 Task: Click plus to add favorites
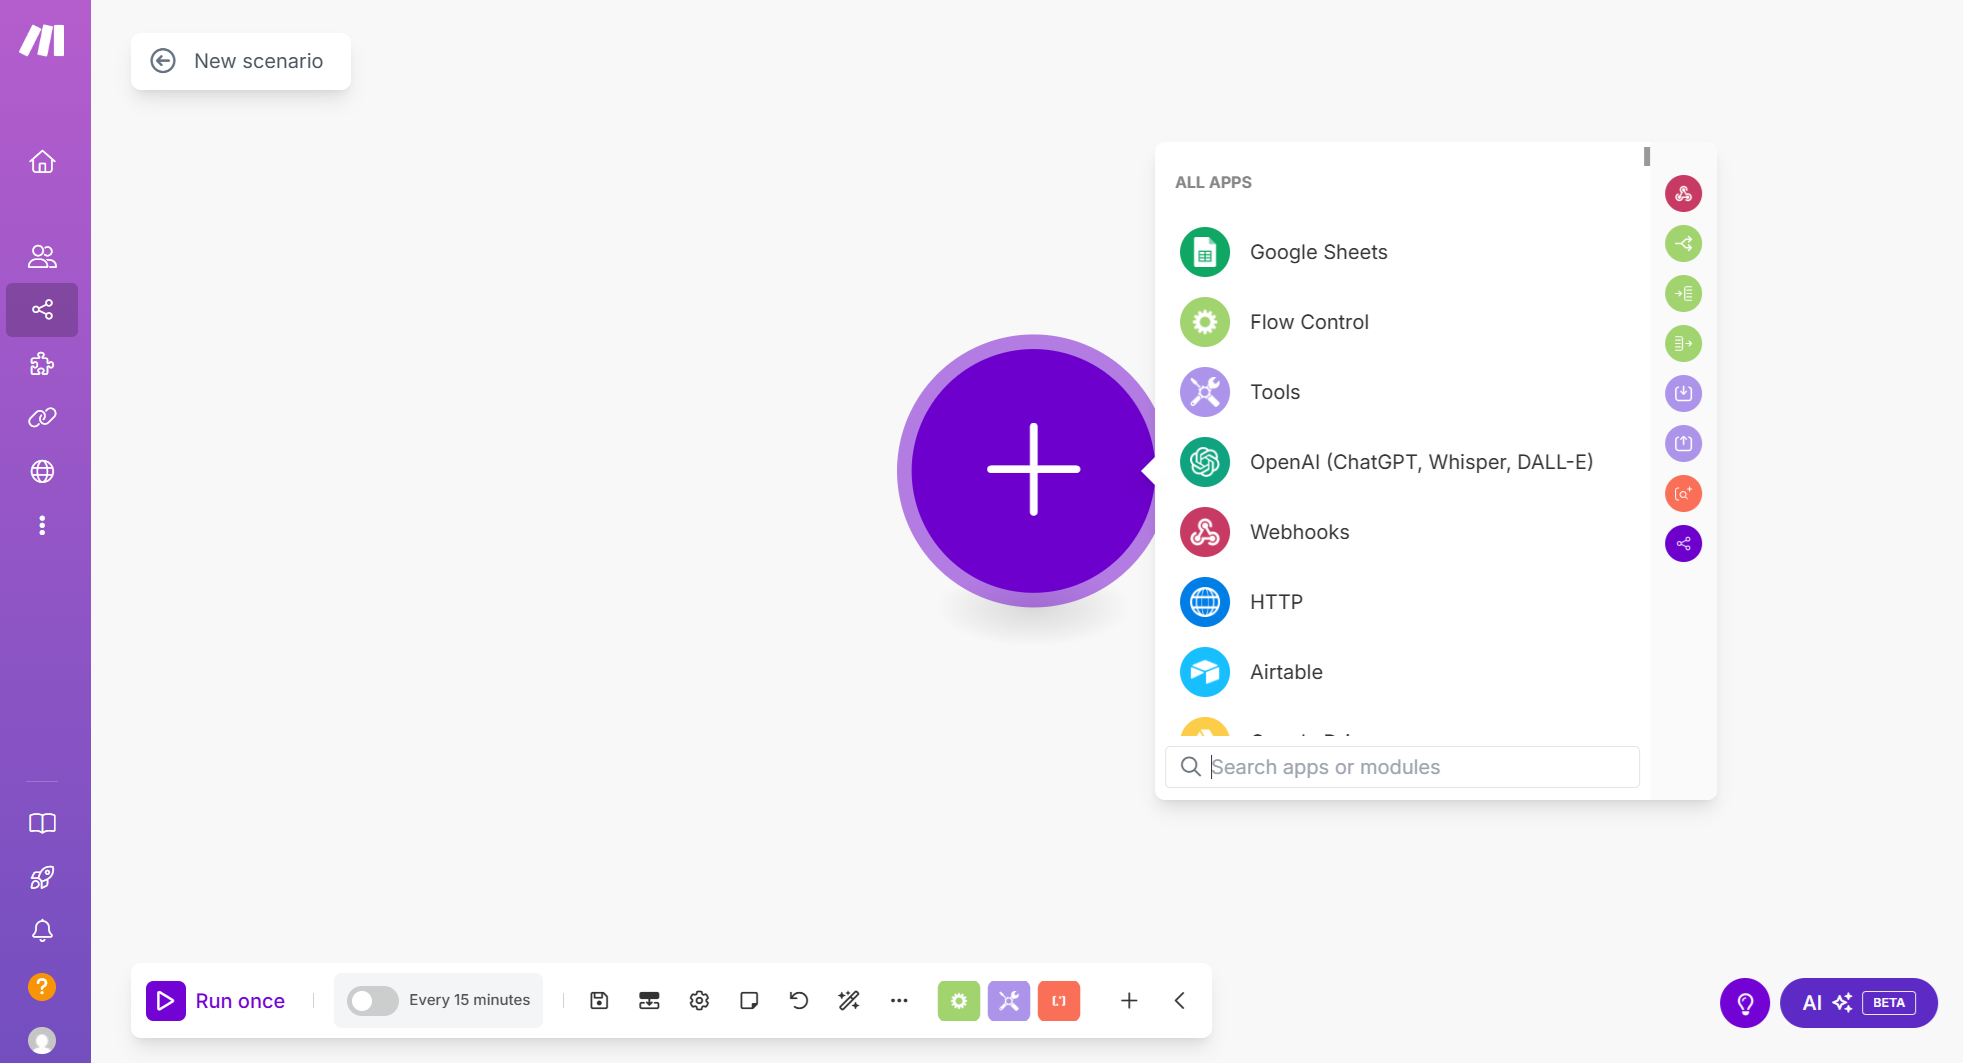(x=1129, y=1001)
